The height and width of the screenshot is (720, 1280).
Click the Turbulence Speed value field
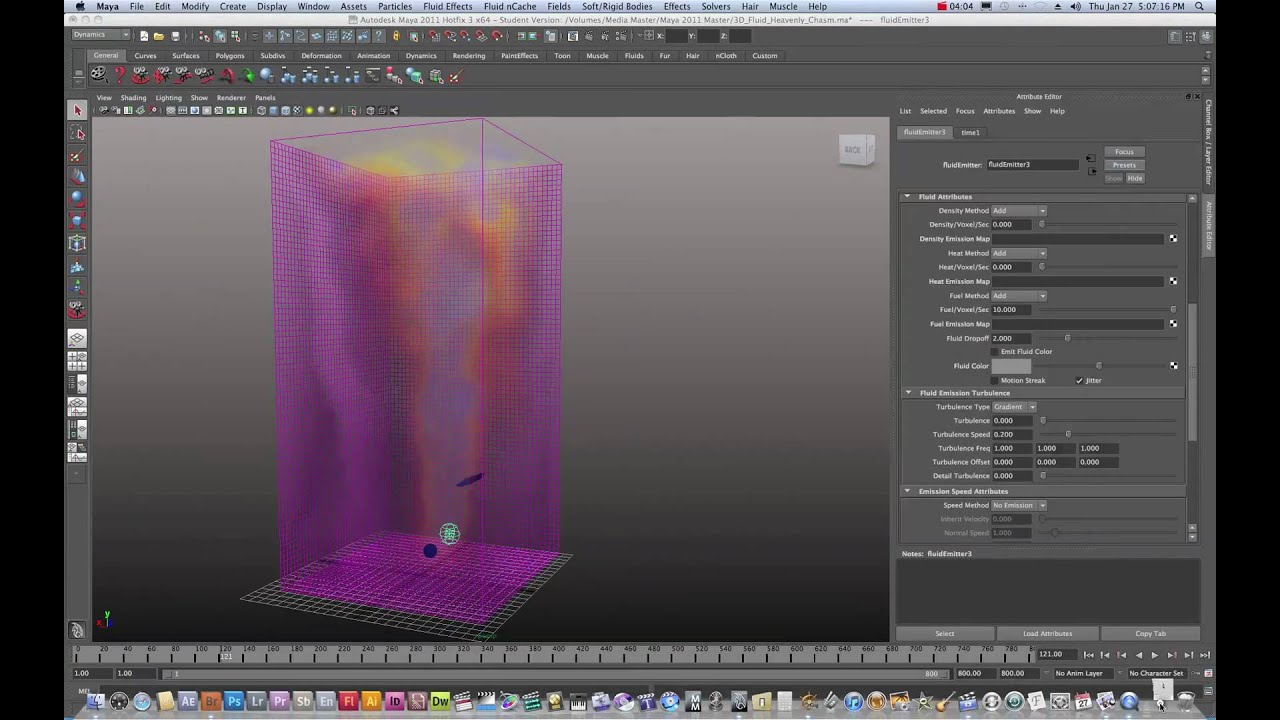coord(1011,434)
